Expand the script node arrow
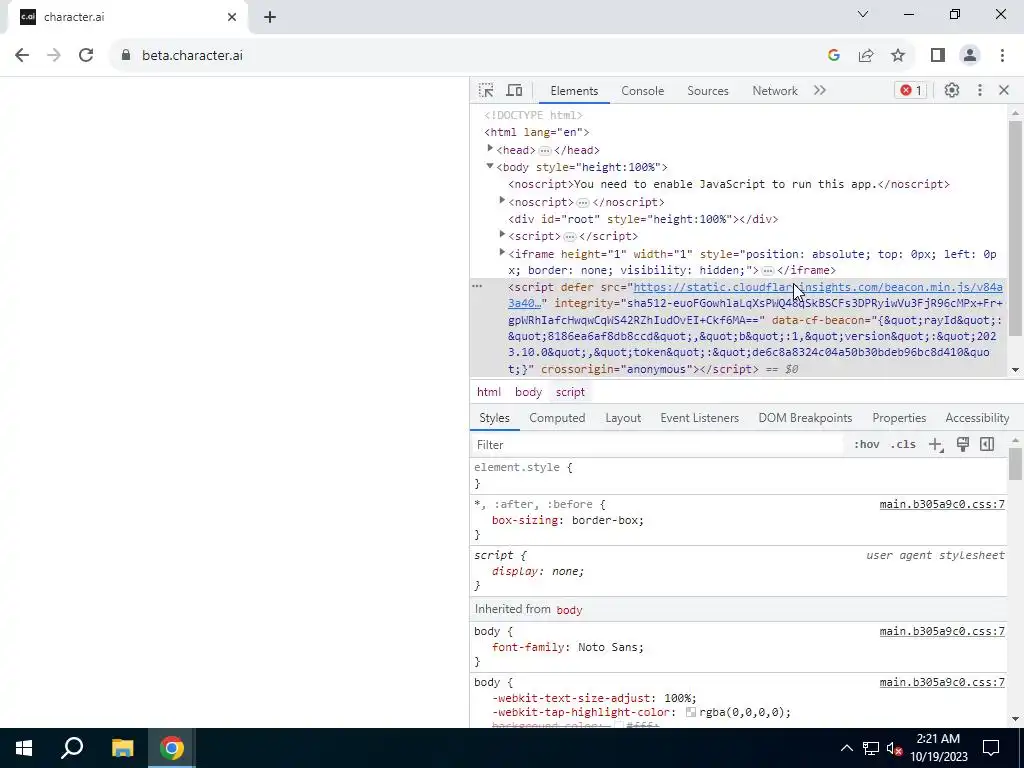This screenshot has height=768, width=1024. (x=502, y=234)
